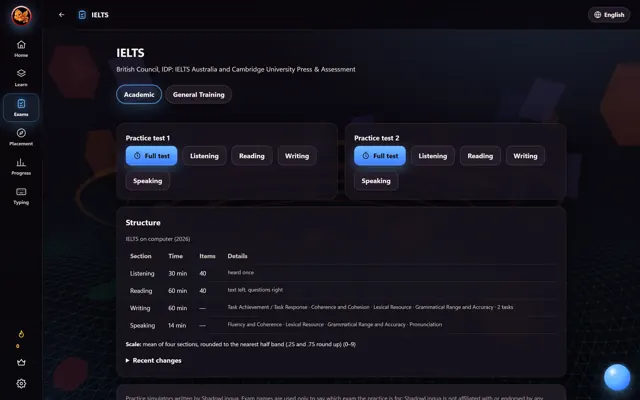Image resolution: width=640 pixels, height=400 pixels.
Task: Click 'text left, questions right' detail
Action: 255,290
